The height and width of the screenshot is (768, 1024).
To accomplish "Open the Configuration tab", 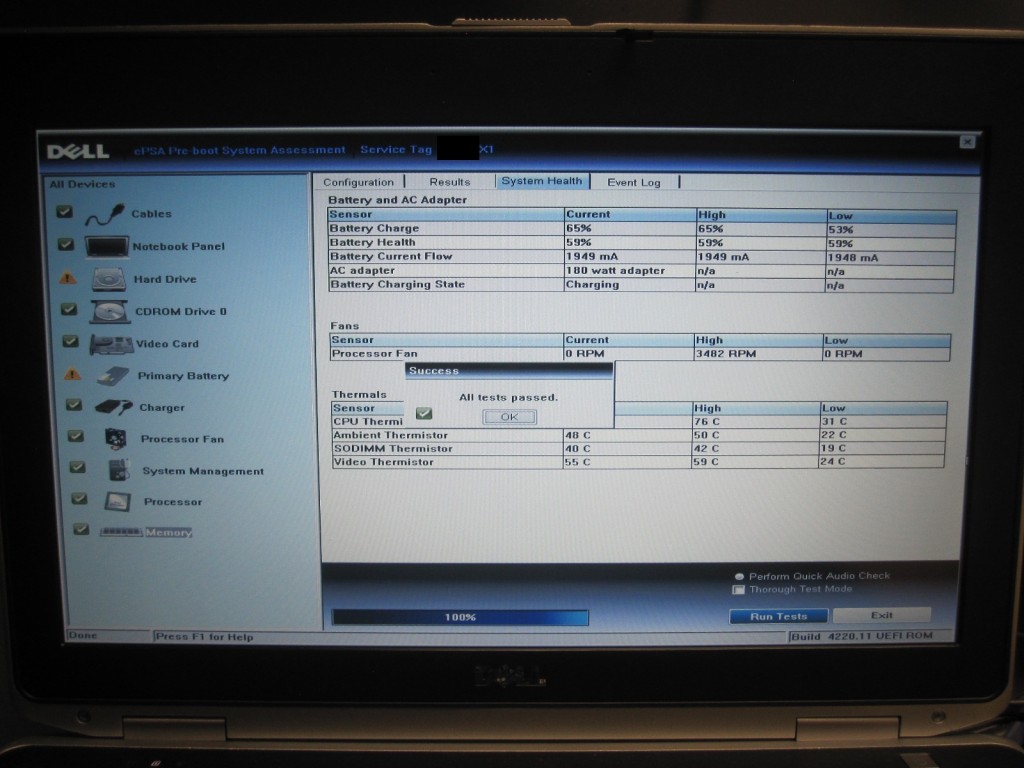I will (359, 182).
